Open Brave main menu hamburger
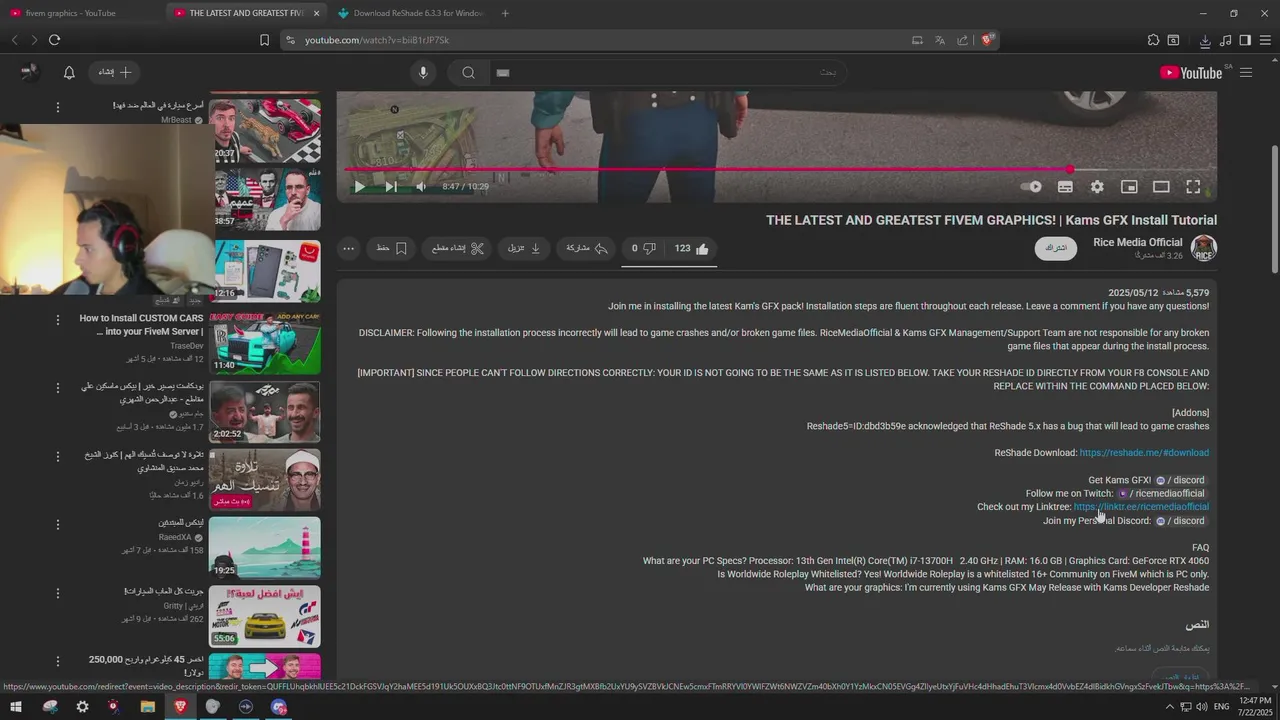1280x720 pixels. pos(1266,40)
